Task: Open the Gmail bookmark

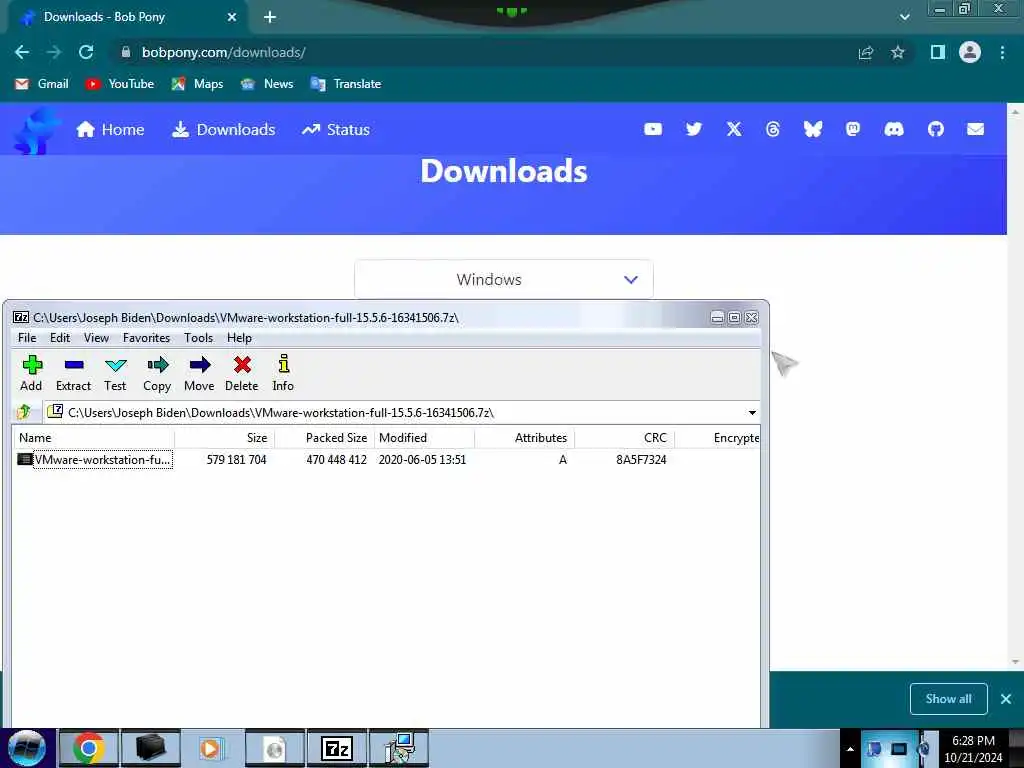Action: coord(42,84)
